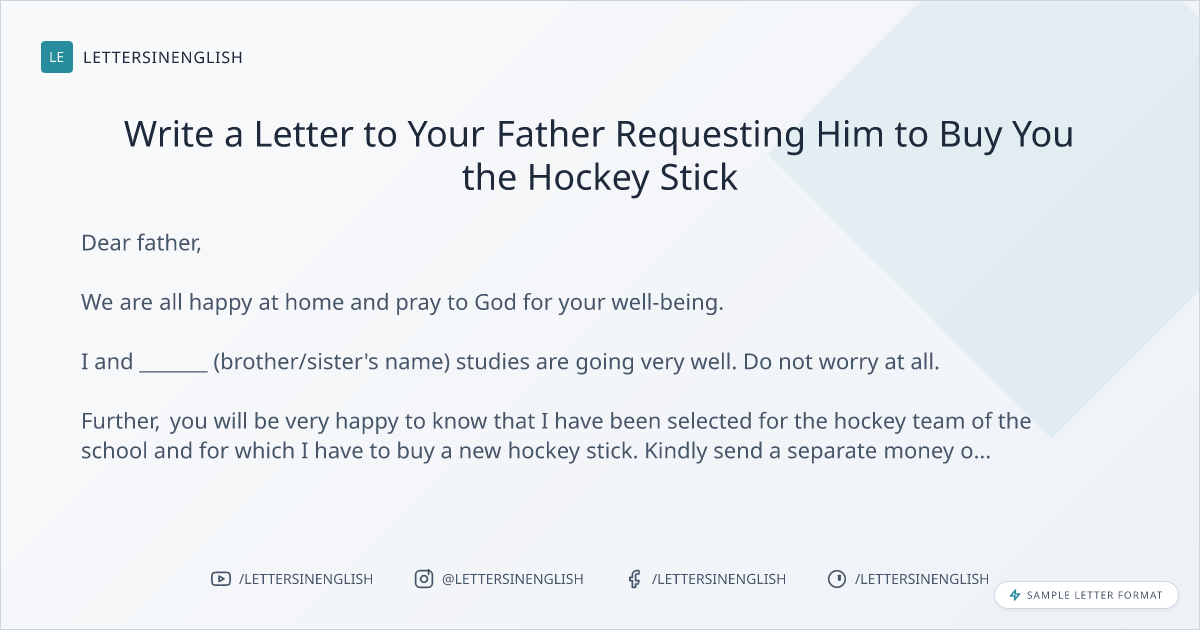Viewport: 1200px width, 630px height.
Task: Click the Facebook icon in footer
Action: pos(634,579)
